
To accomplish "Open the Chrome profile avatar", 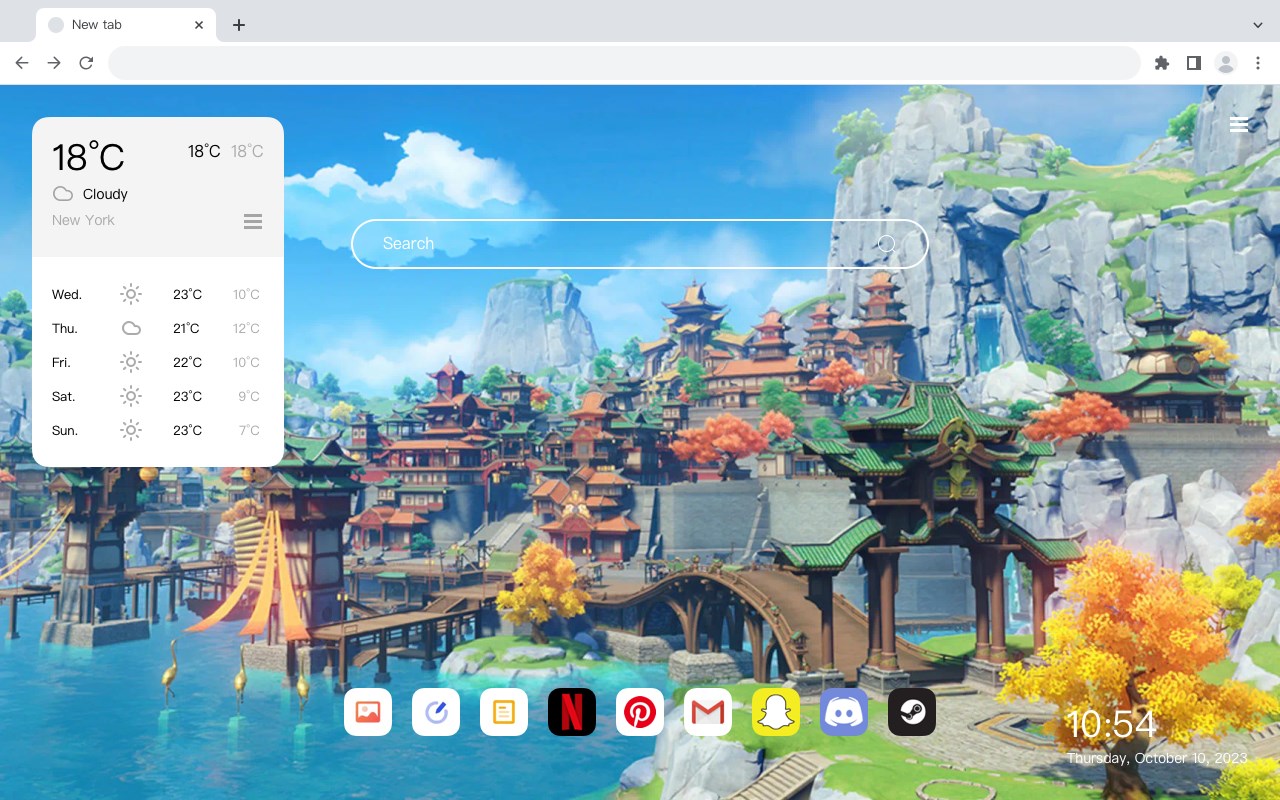I will coord(1226,63).
